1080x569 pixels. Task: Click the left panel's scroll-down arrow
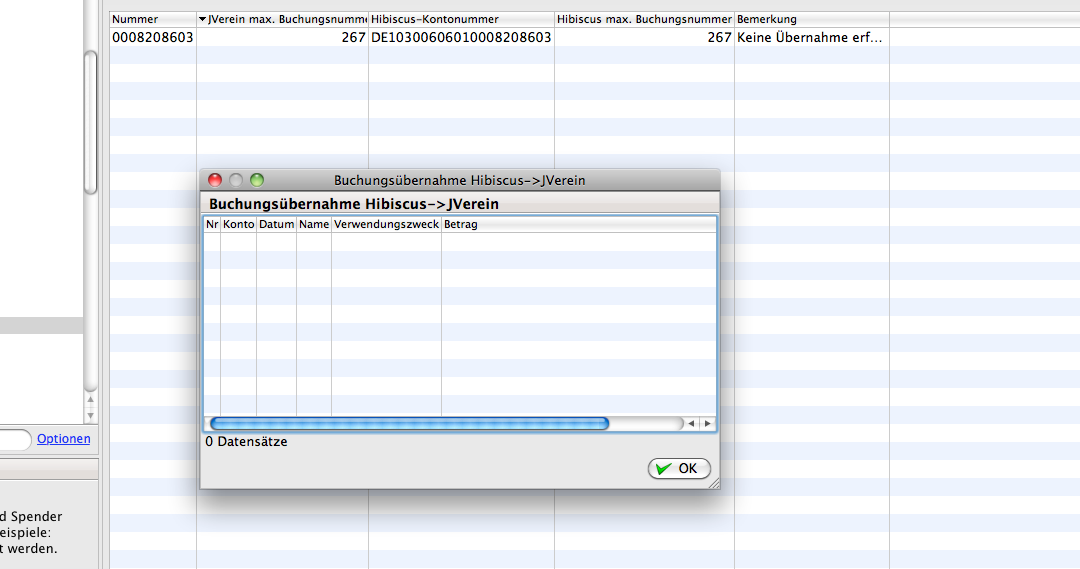[x=90, y=414]
